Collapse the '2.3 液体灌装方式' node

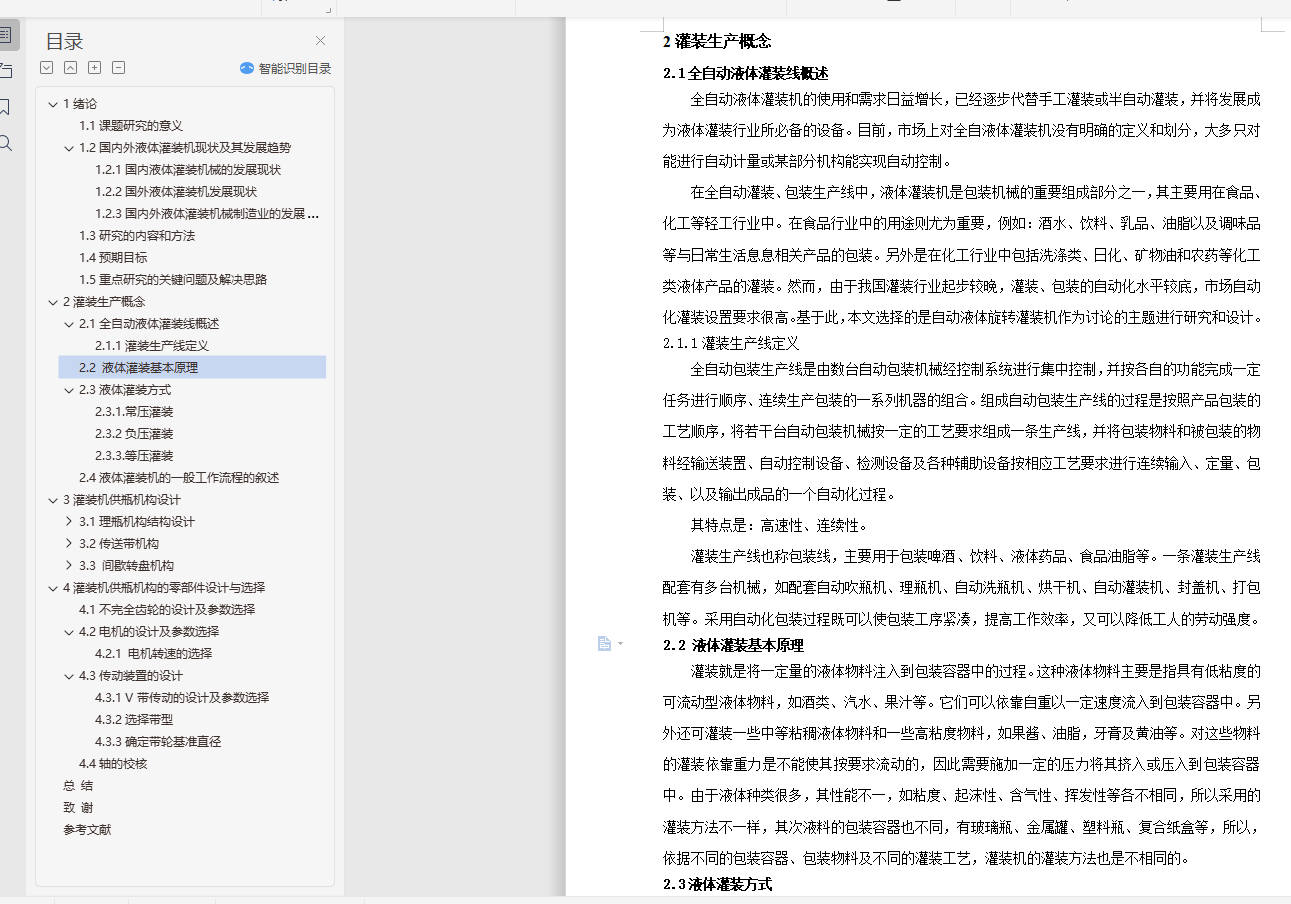[69, 389]
